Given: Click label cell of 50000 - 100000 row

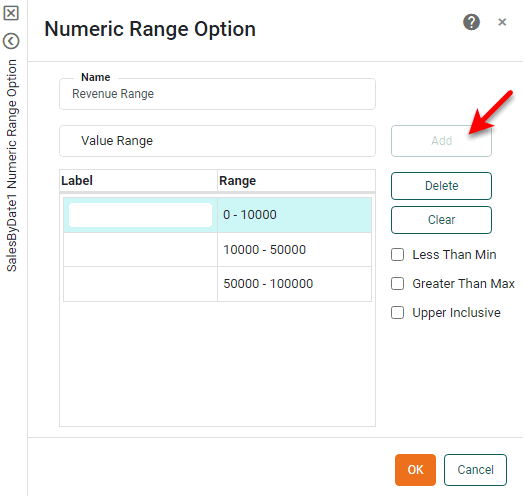Looking at the screenshot, I should pyautogui.click(x=140, y=284).
